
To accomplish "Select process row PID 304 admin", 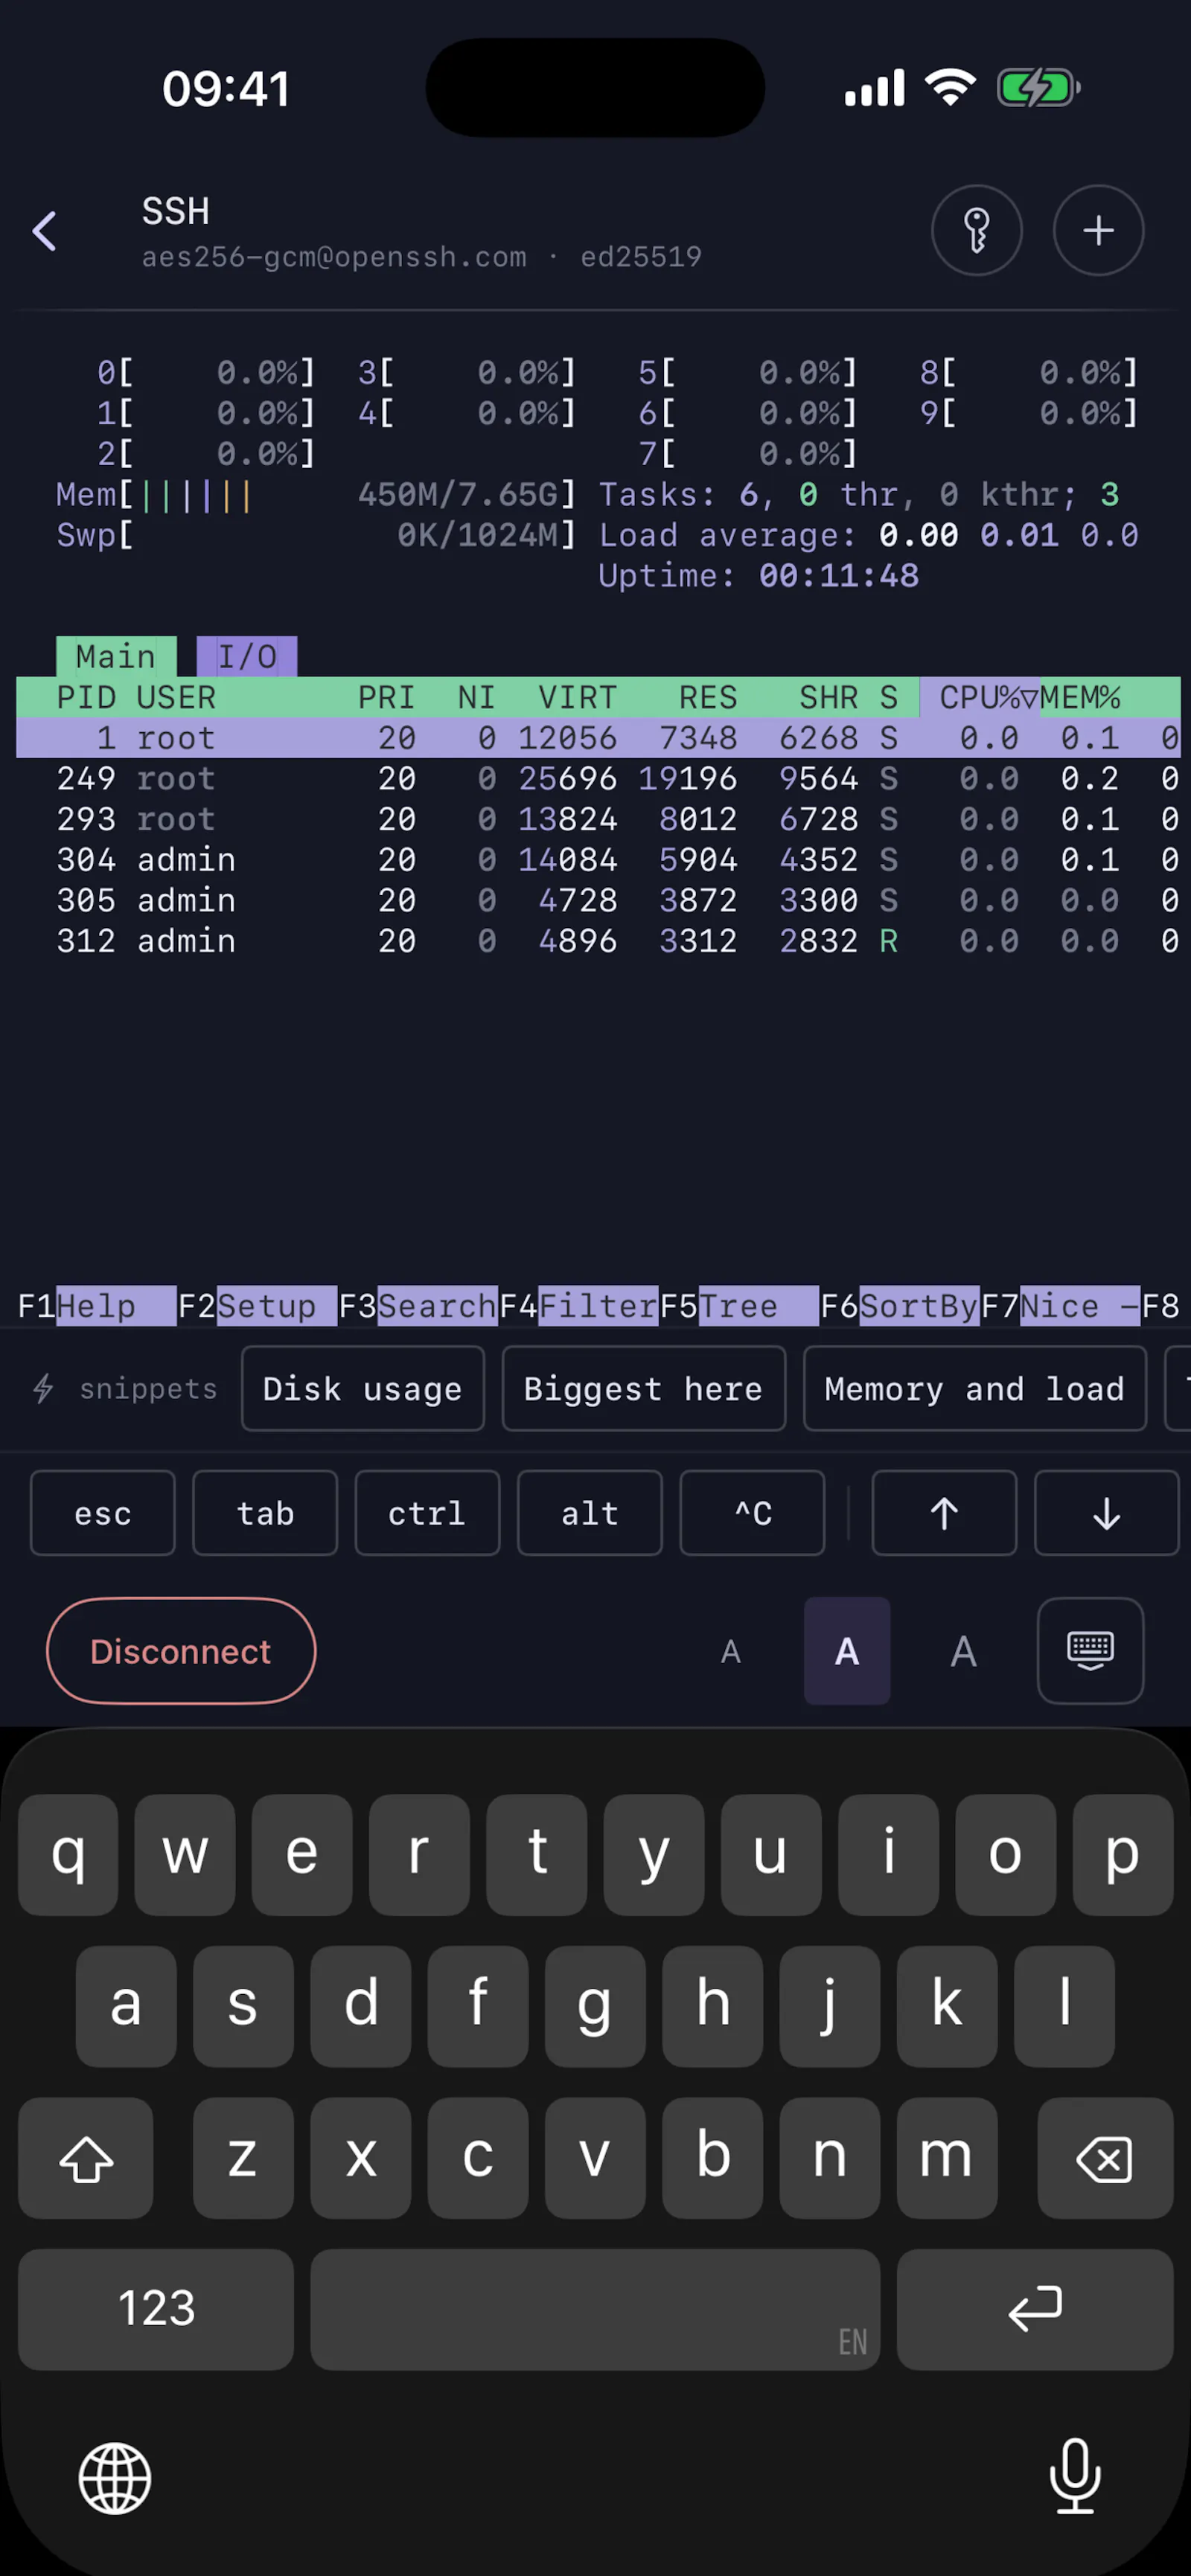I will pyautogui.click(x=598, y=860).
